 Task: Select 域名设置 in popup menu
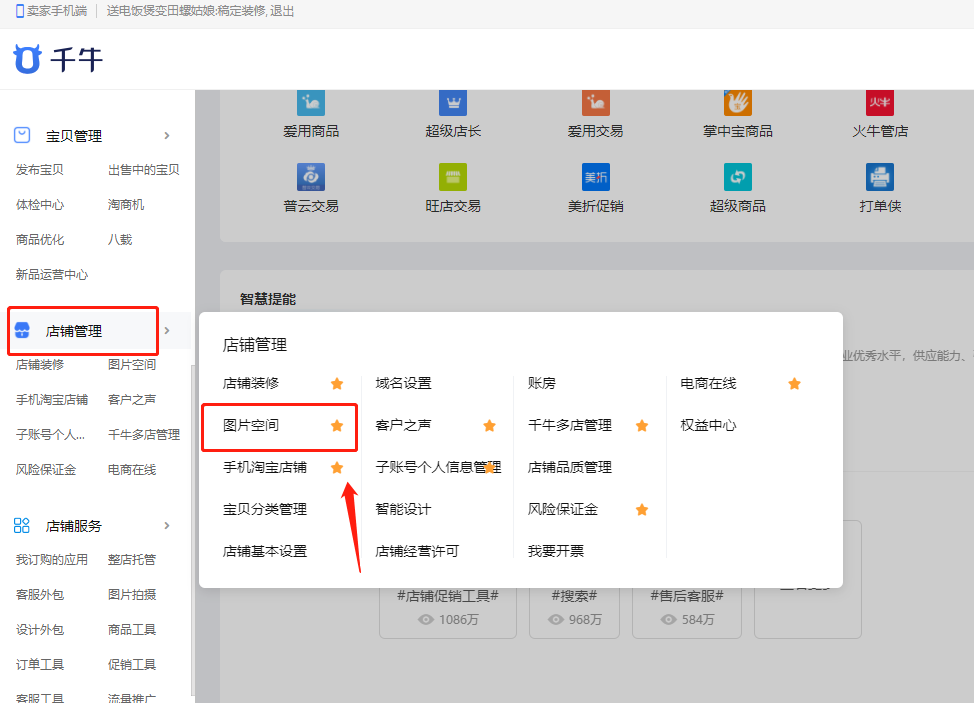403,383
